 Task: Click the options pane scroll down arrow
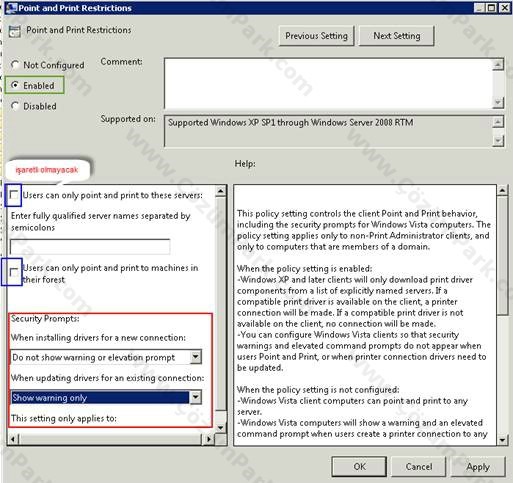[x=221, y=428]
